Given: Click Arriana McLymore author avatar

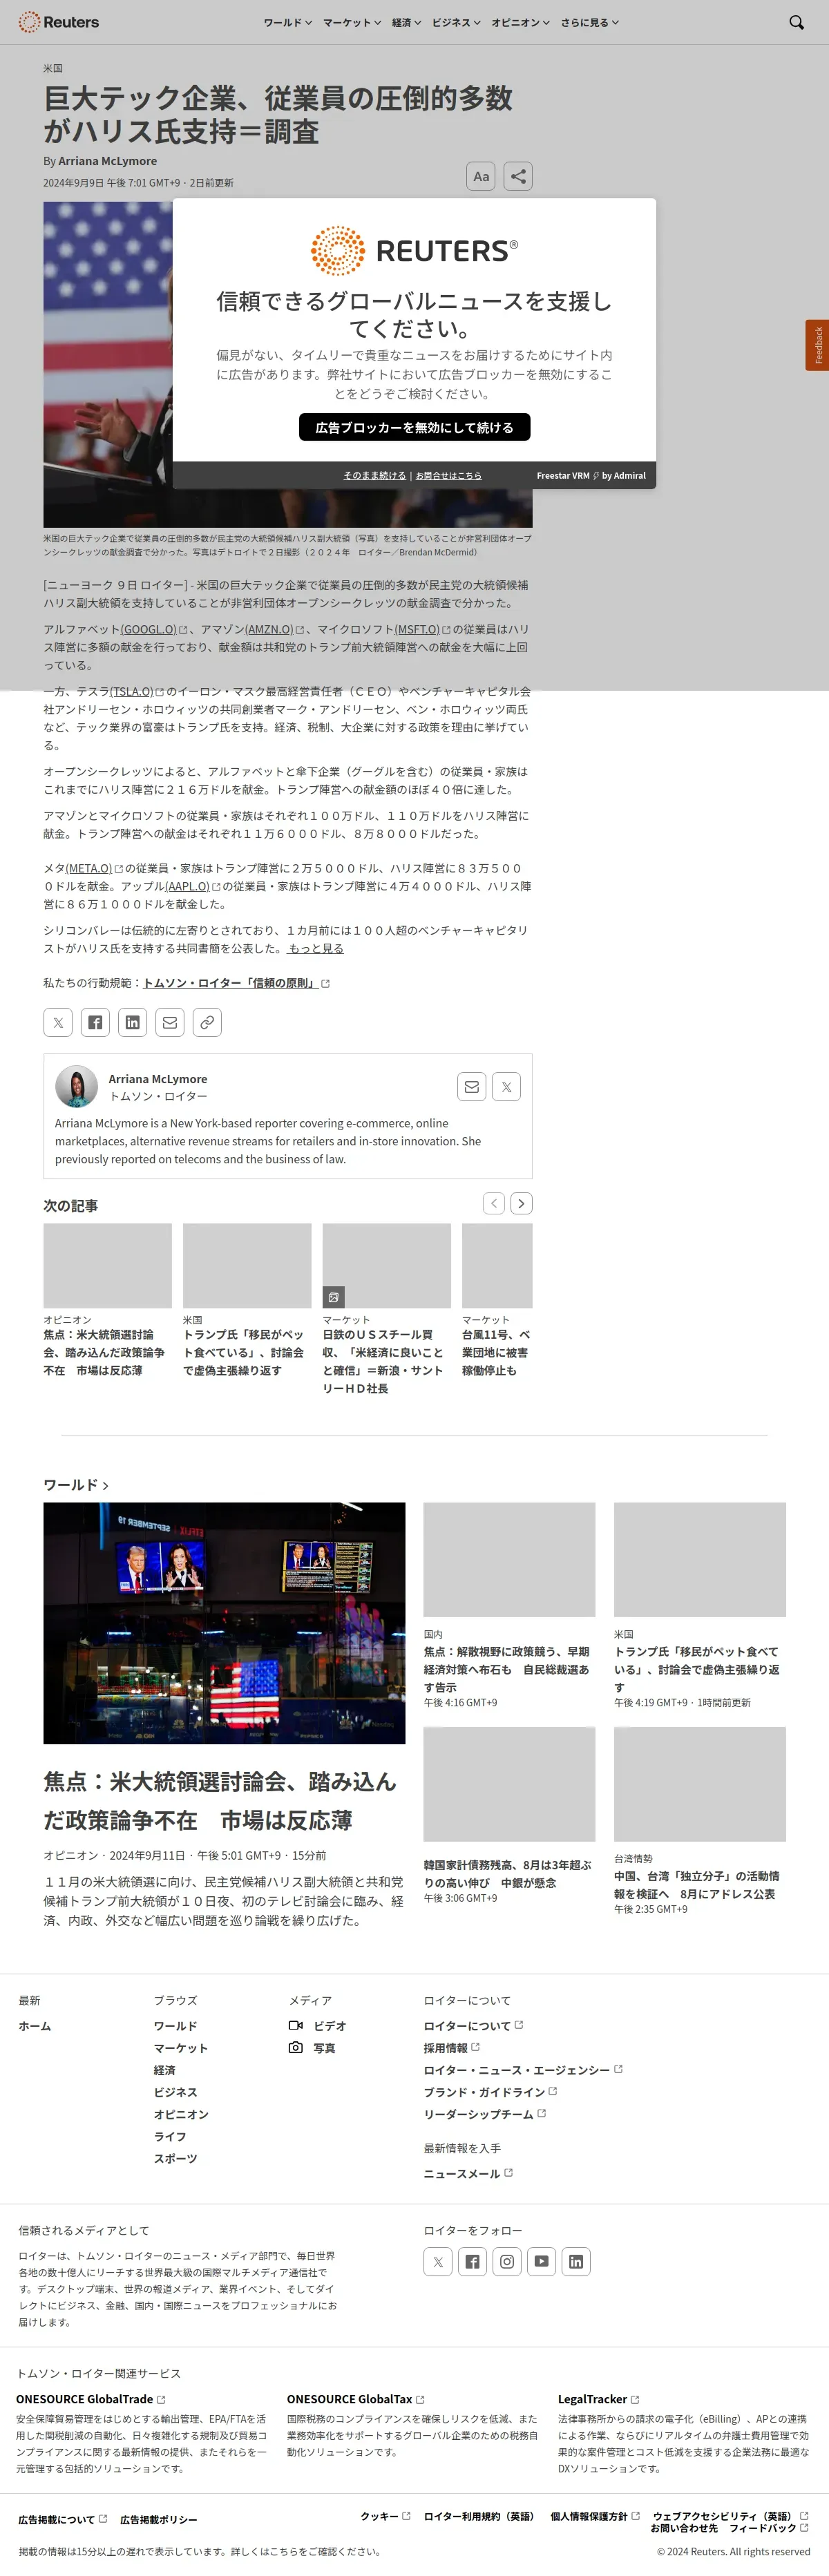Looking at the screenshot, I should (x=76, y=1086).
